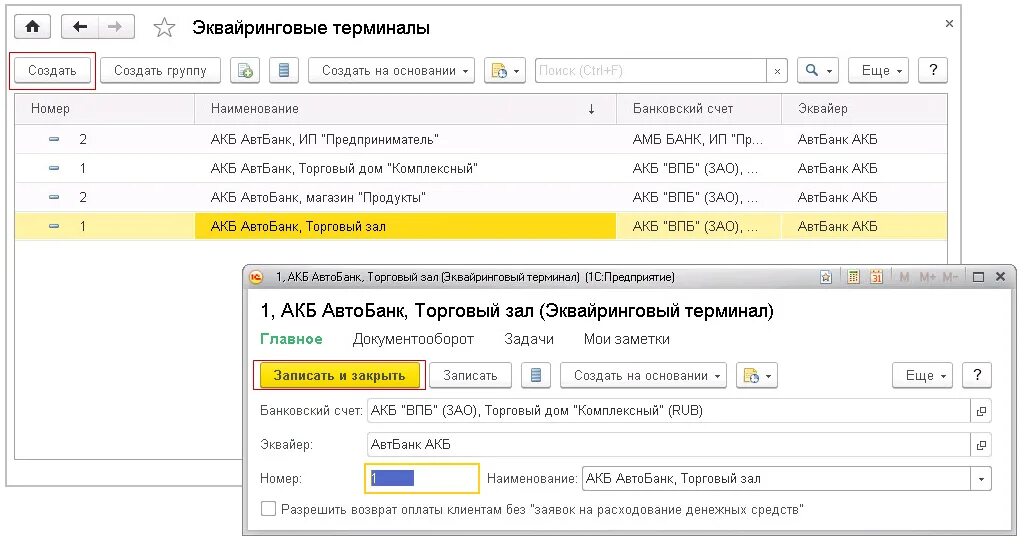Click the M memory button
The width and height of the screenshot is (1033, 554).
tap(904, 277)
